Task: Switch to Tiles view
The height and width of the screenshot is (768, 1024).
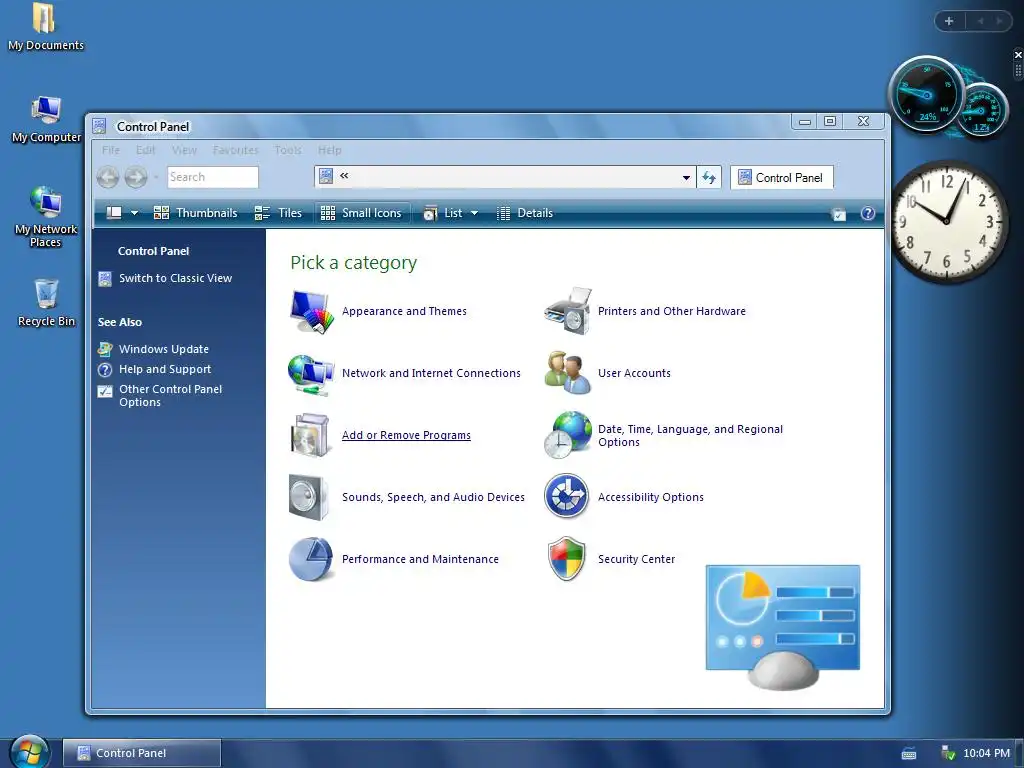Action: [278, 213]
